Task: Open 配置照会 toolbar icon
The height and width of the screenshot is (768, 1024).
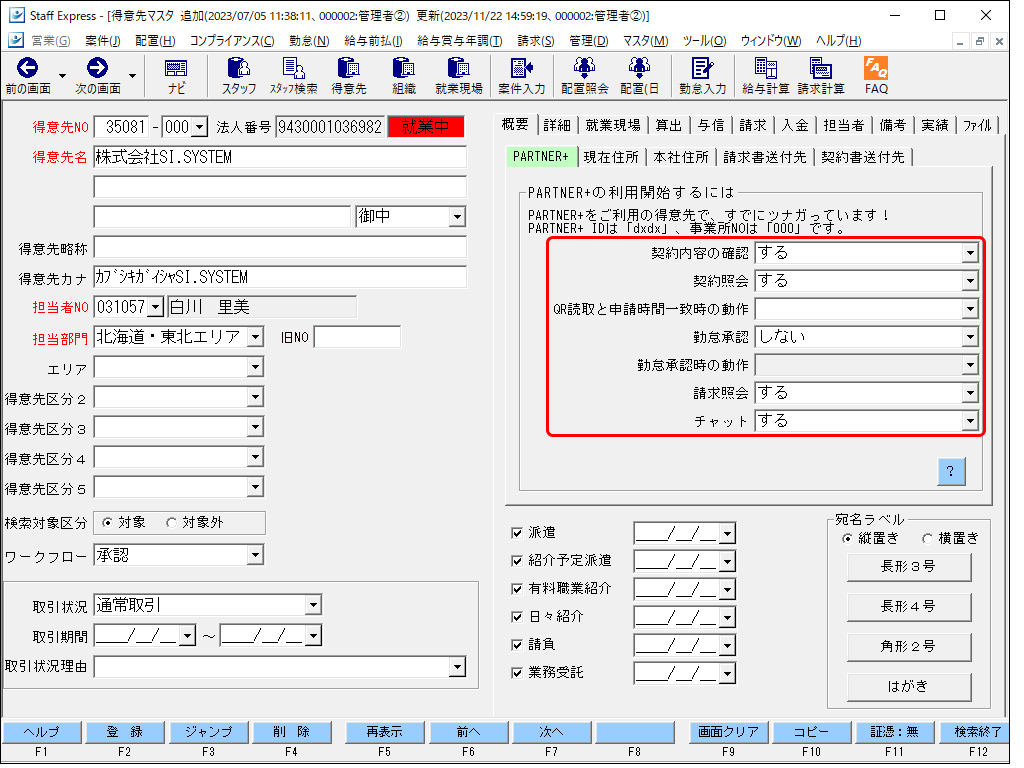Action: (x=584, y=76)
